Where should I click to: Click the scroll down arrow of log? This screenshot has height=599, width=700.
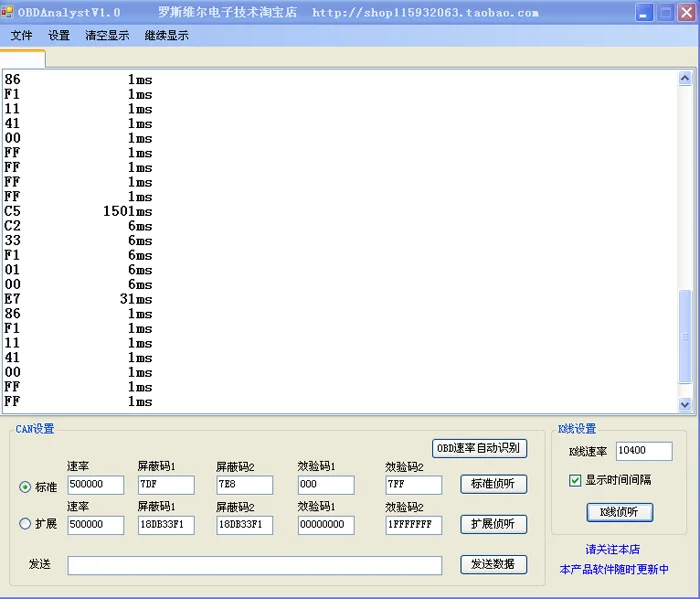coord(685,404)
